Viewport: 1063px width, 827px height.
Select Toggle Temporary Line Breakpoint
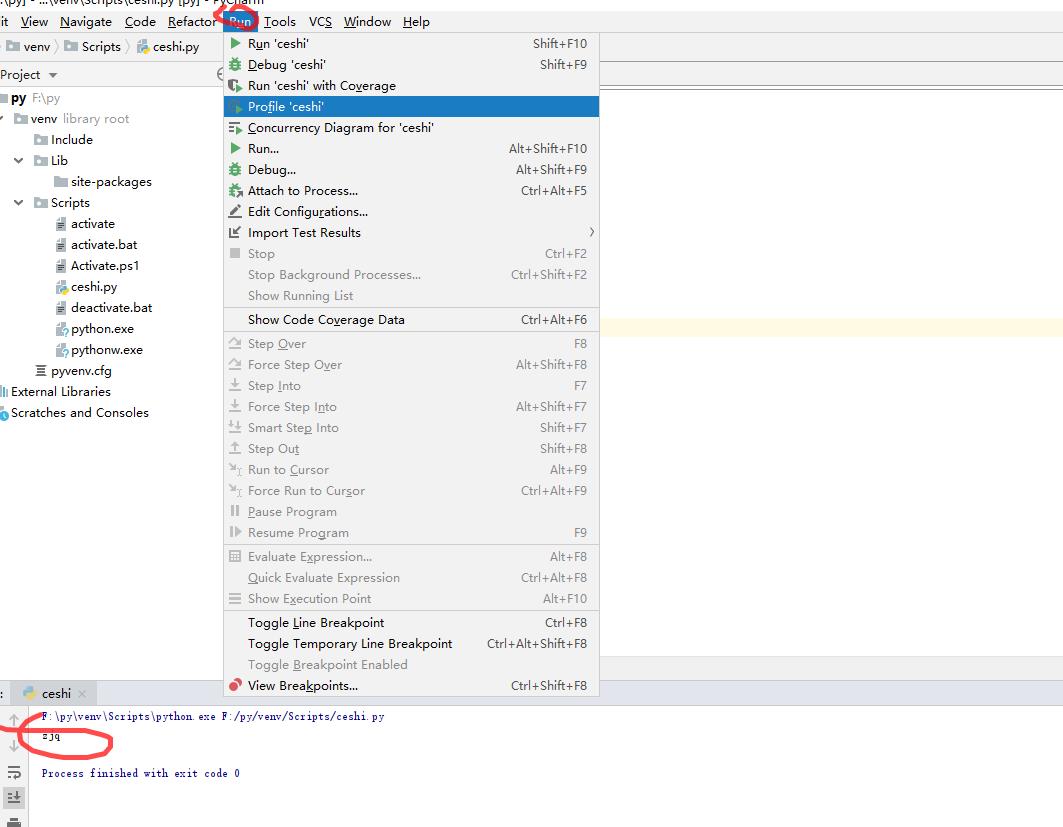pyautogui.click(x=412, y=643)
